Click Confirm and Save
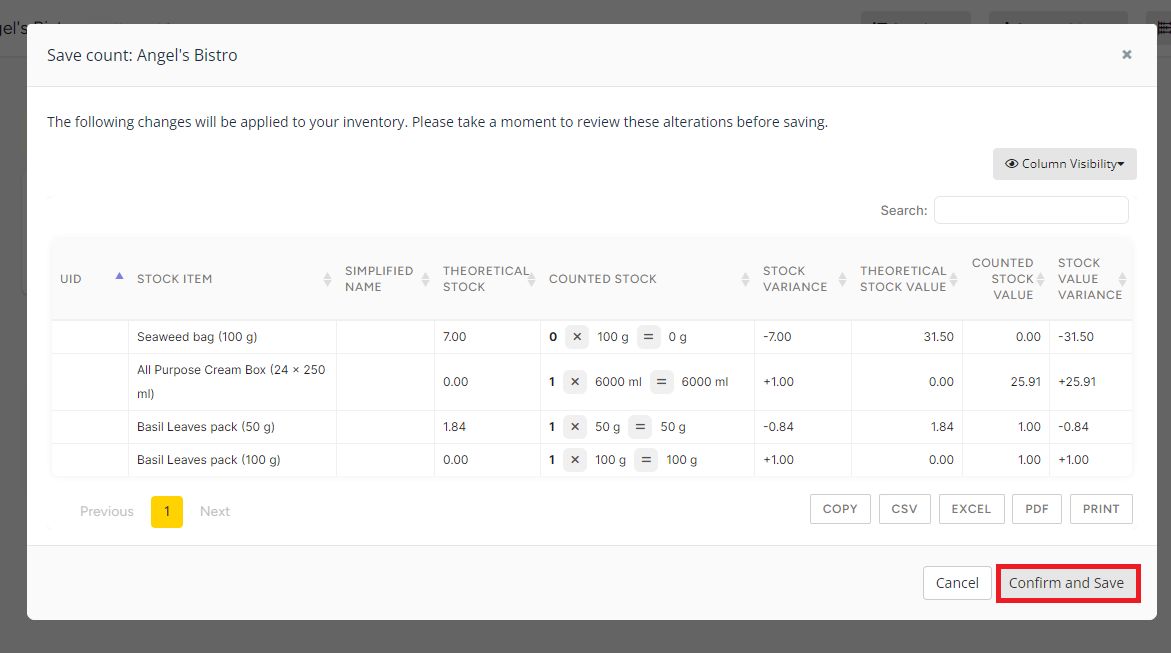Screen dimensions: 1171x653 (1066, 583)
